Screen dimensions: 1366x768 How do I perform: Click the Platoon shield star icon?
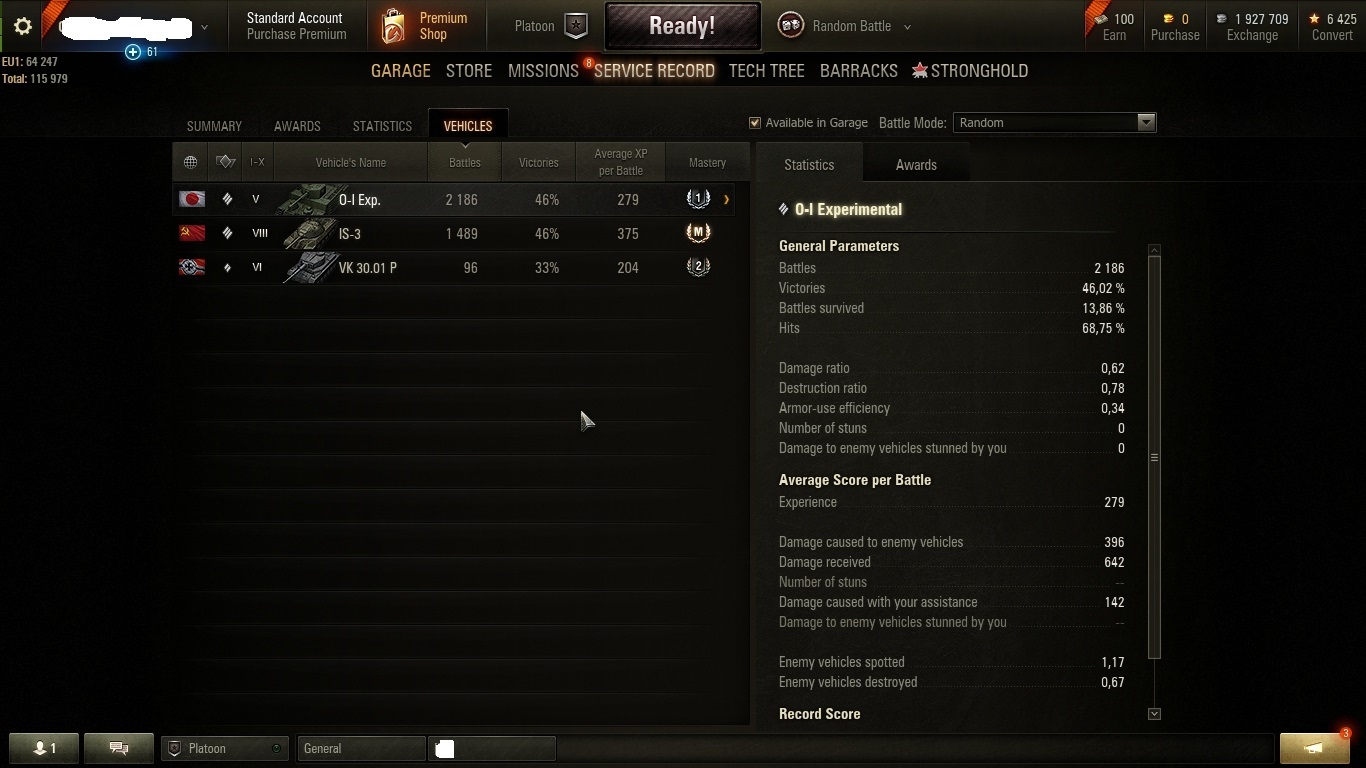(576, 26)
